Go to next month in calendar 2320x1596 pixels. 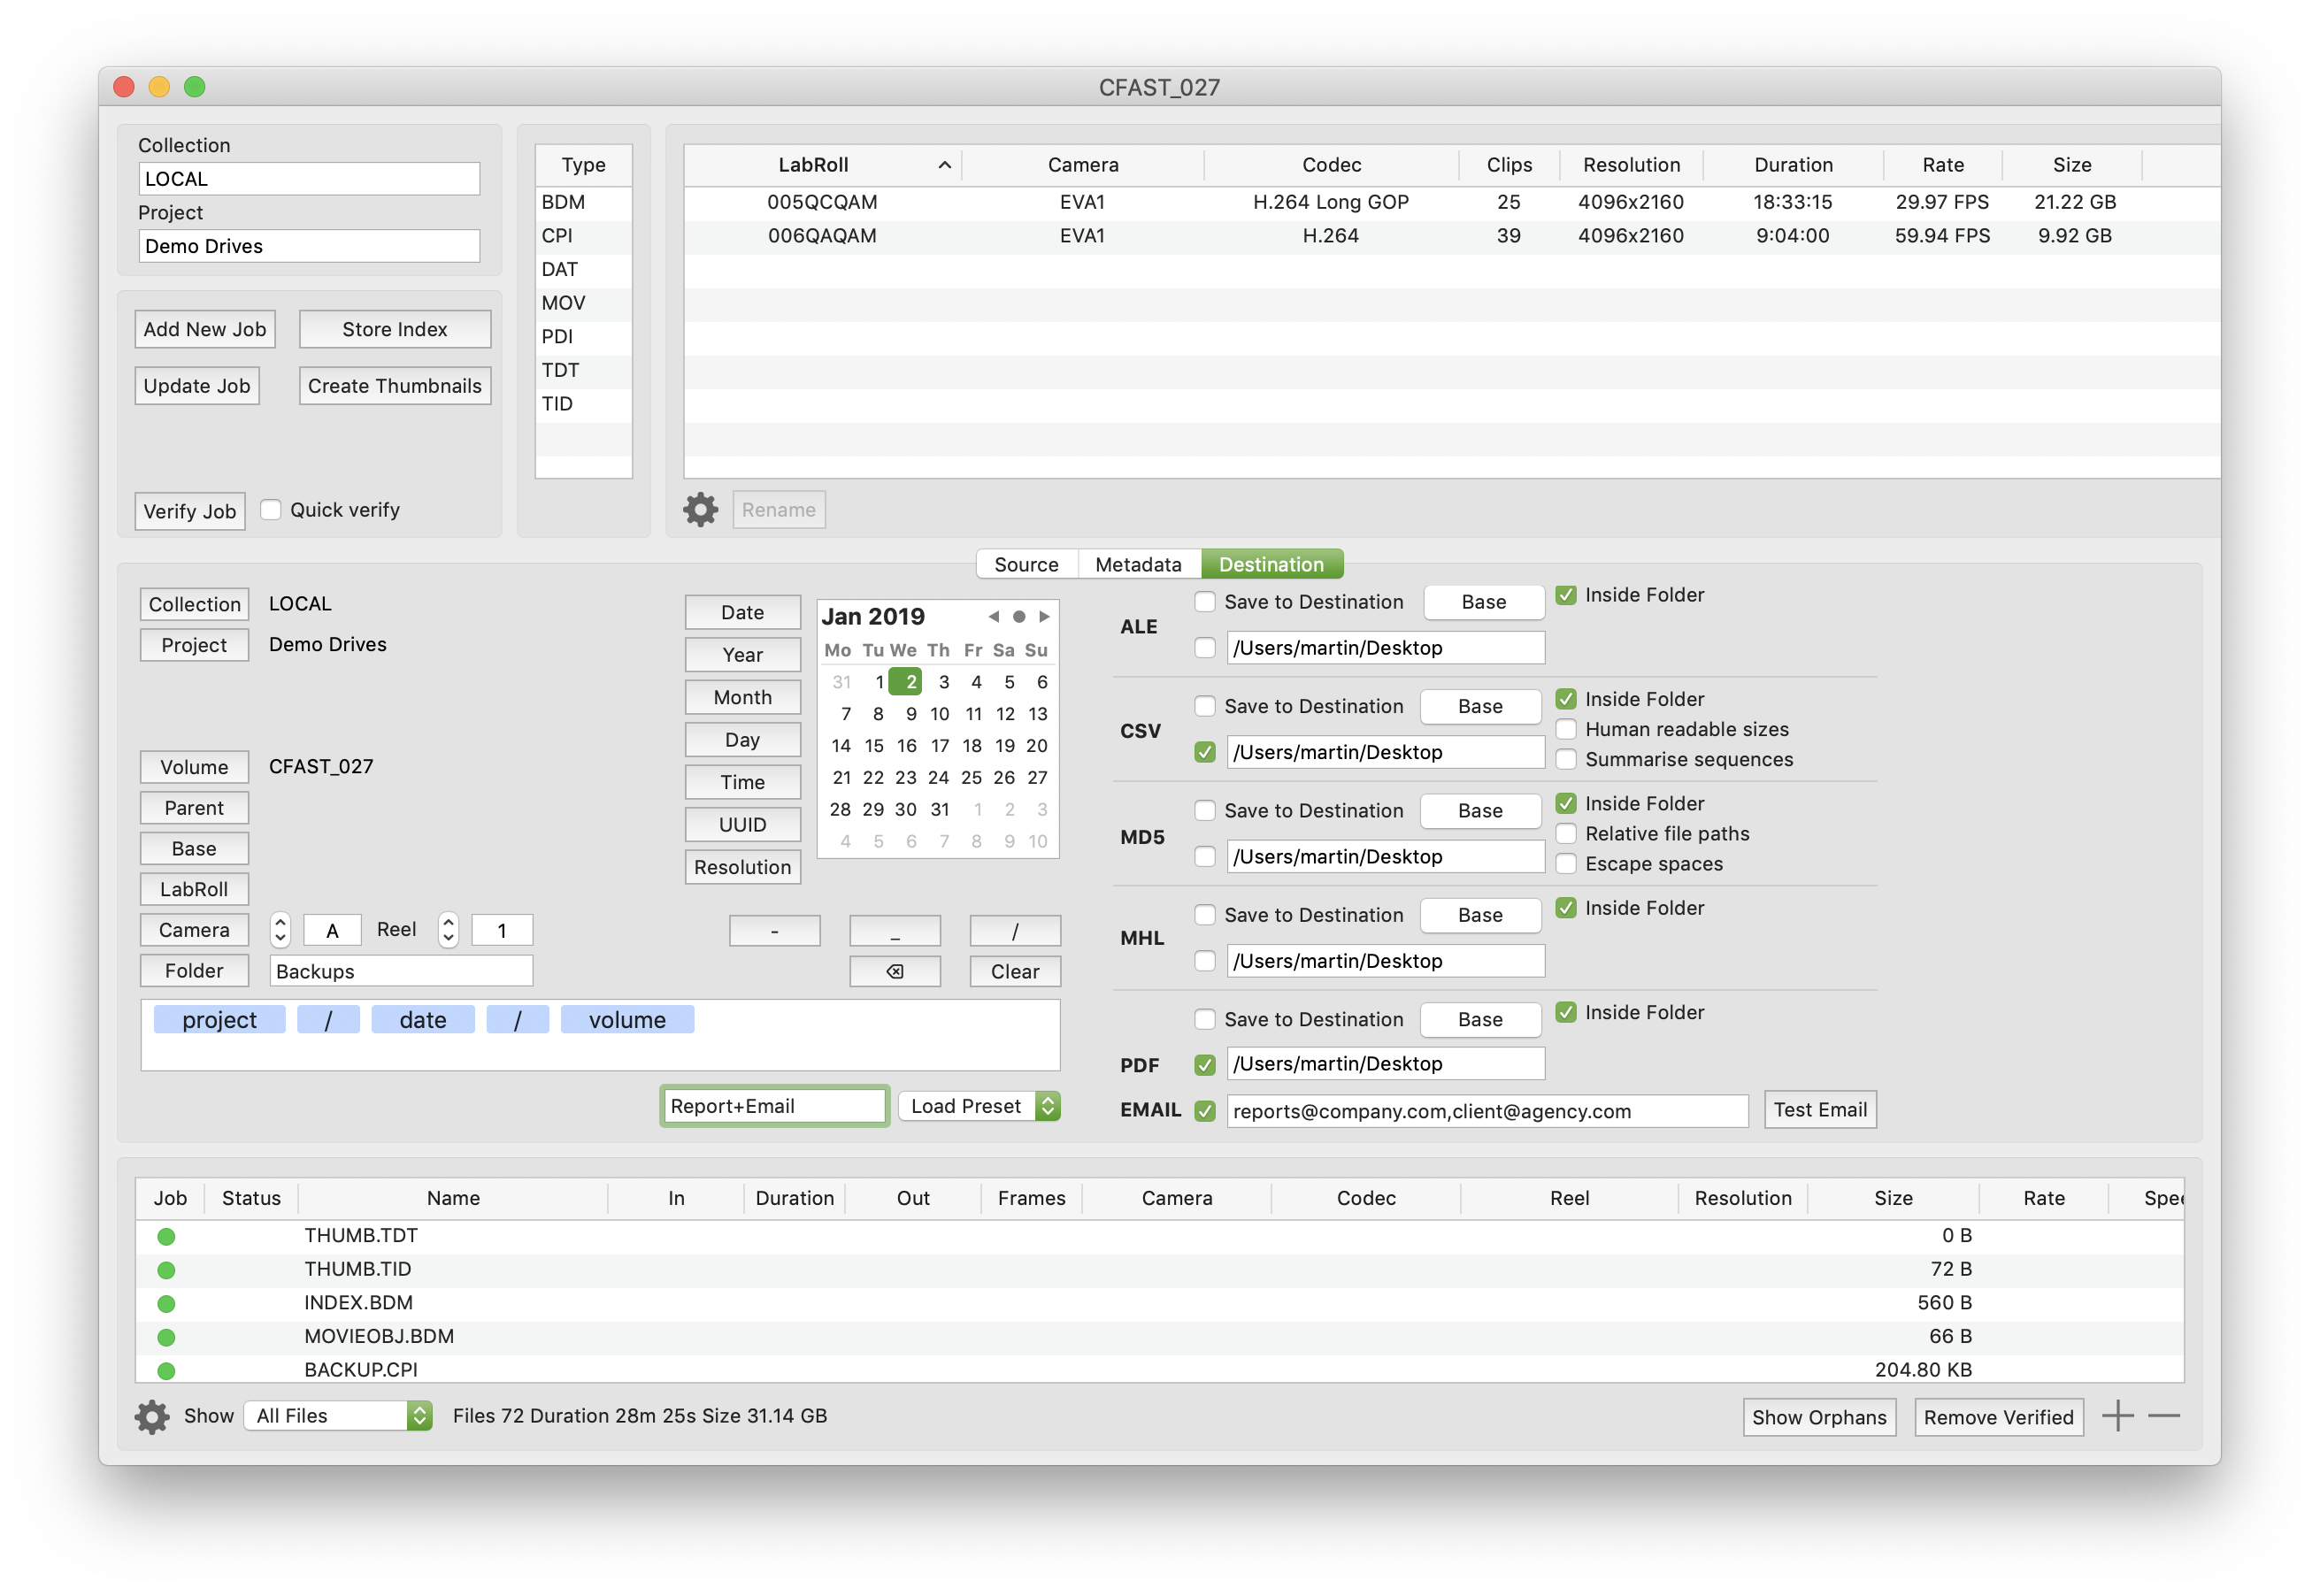[1044, 617]
